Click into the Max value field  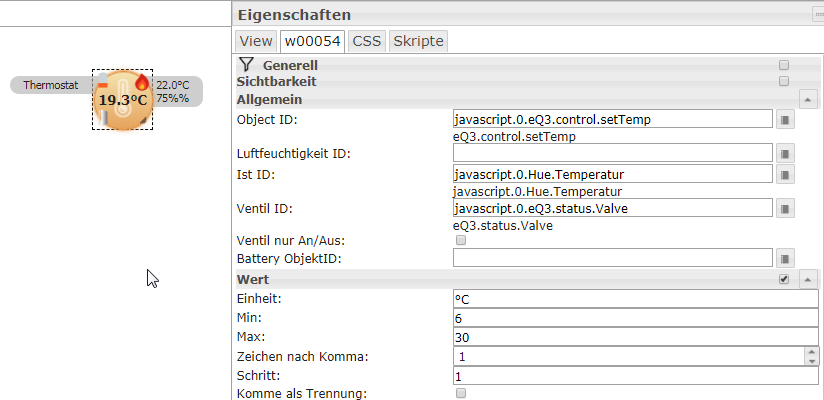635,337
